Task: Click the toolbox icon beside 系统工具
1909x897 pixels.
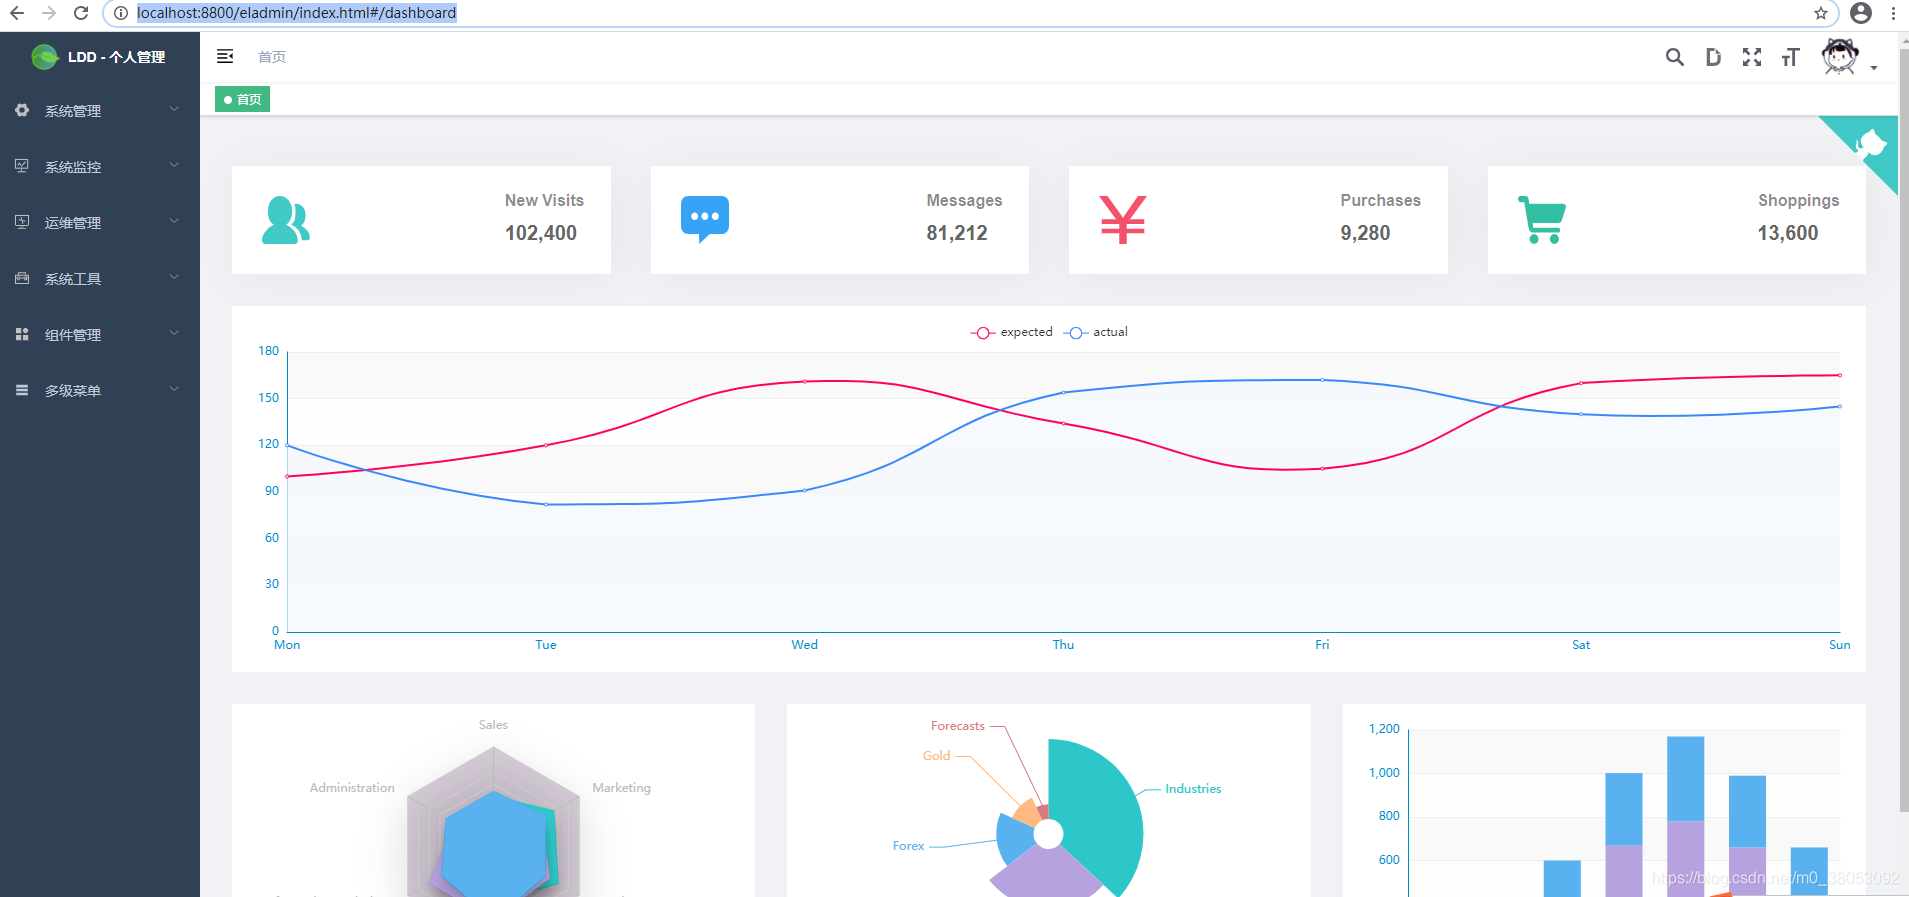Action: (x=22, y=278)
